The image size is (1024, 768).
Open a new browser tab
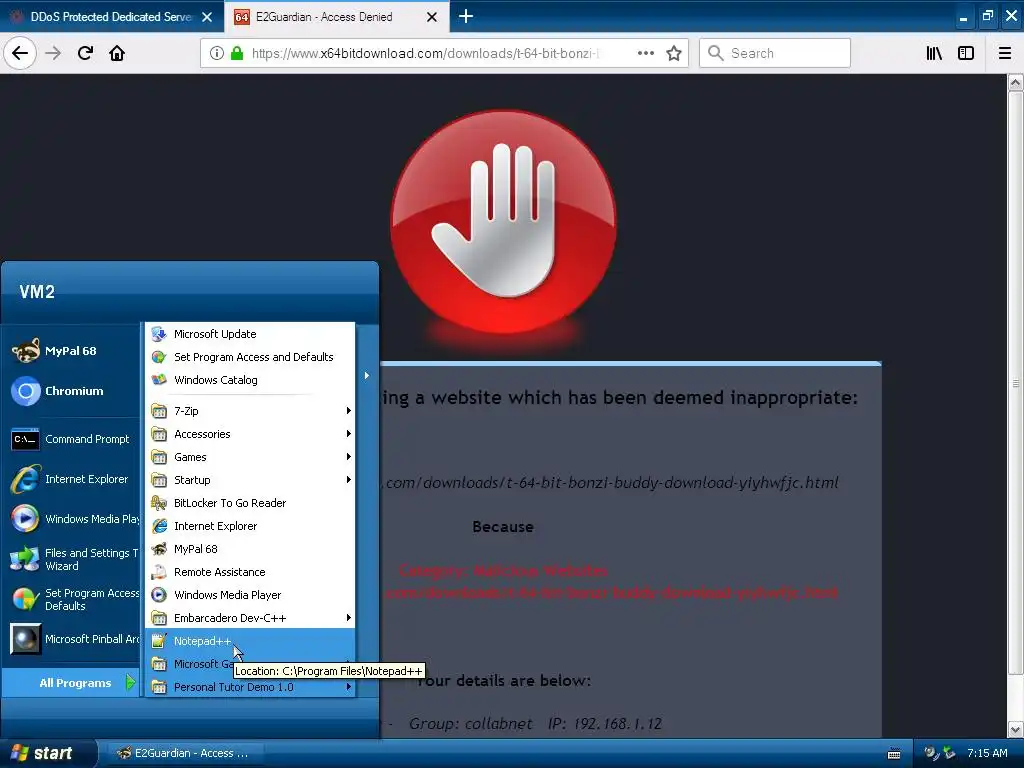click(466, 16)
